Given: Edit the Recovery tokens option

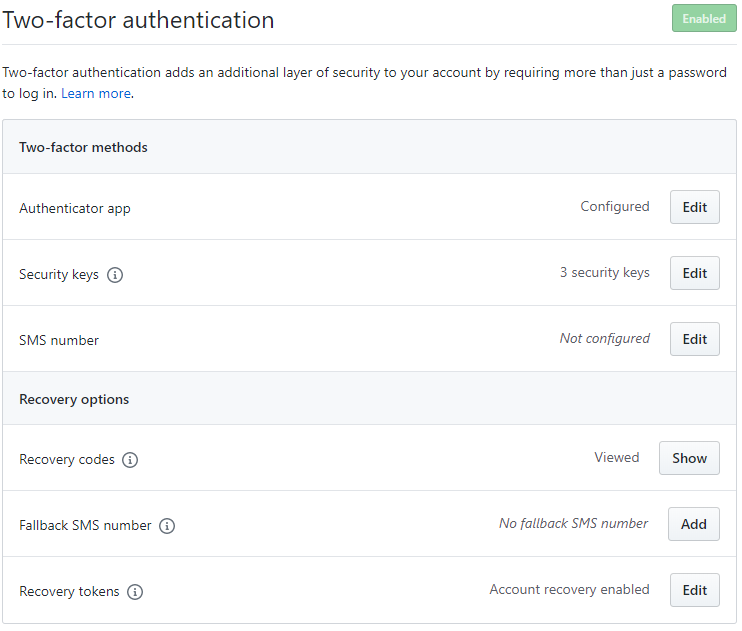Looking at the screenshot, I should tap(695, 591).
